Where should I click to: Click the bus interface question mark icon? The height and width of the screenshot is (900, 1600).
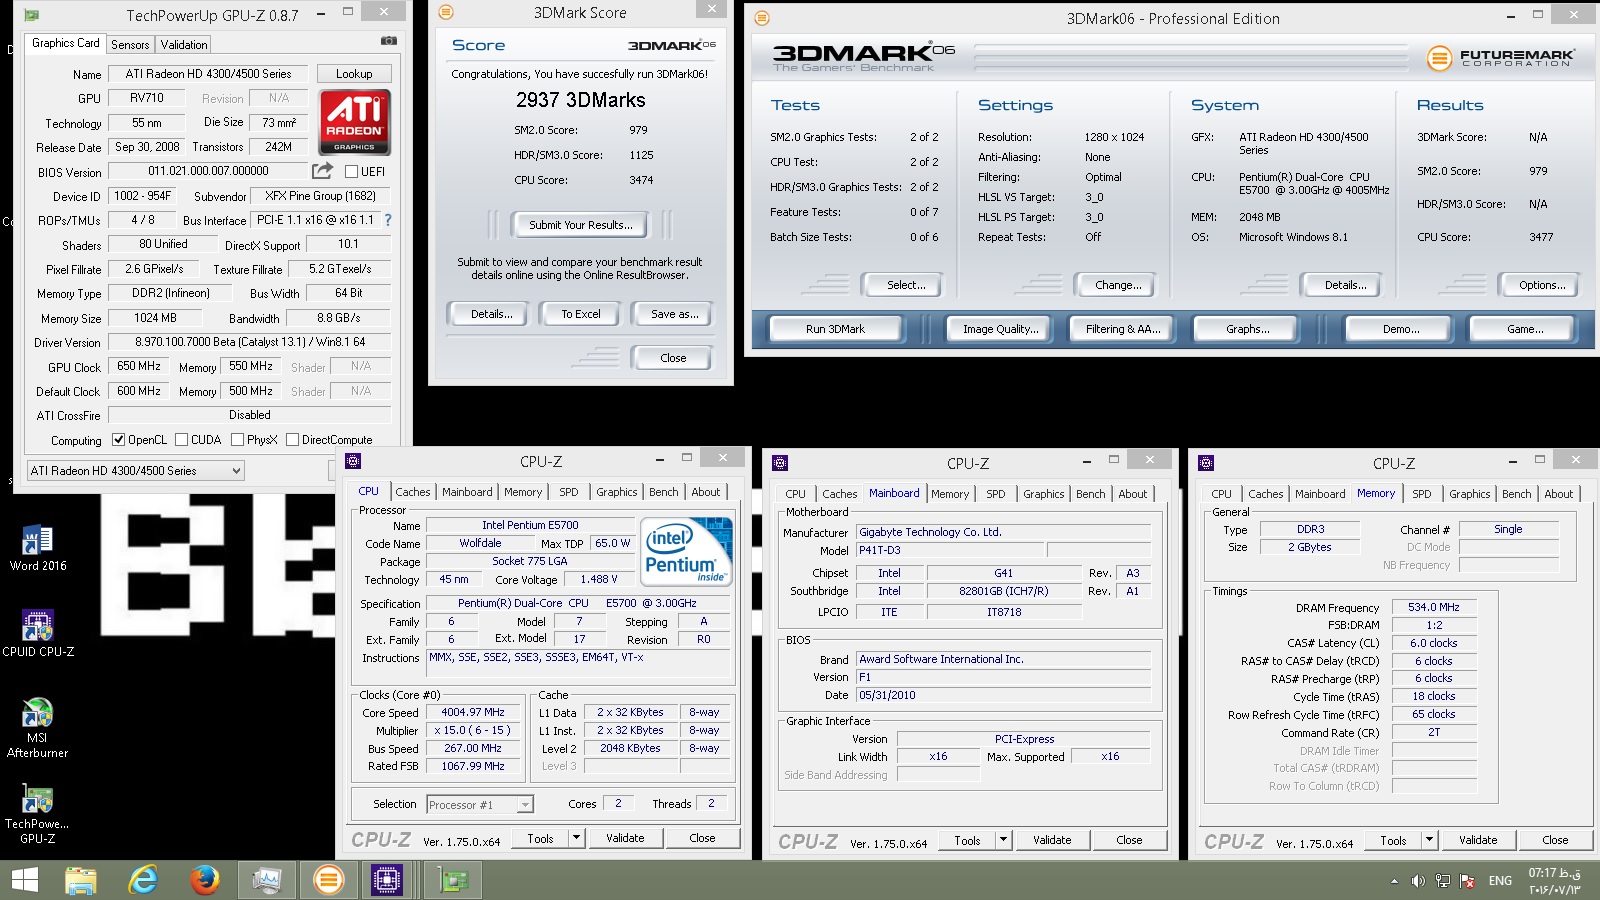388,220
